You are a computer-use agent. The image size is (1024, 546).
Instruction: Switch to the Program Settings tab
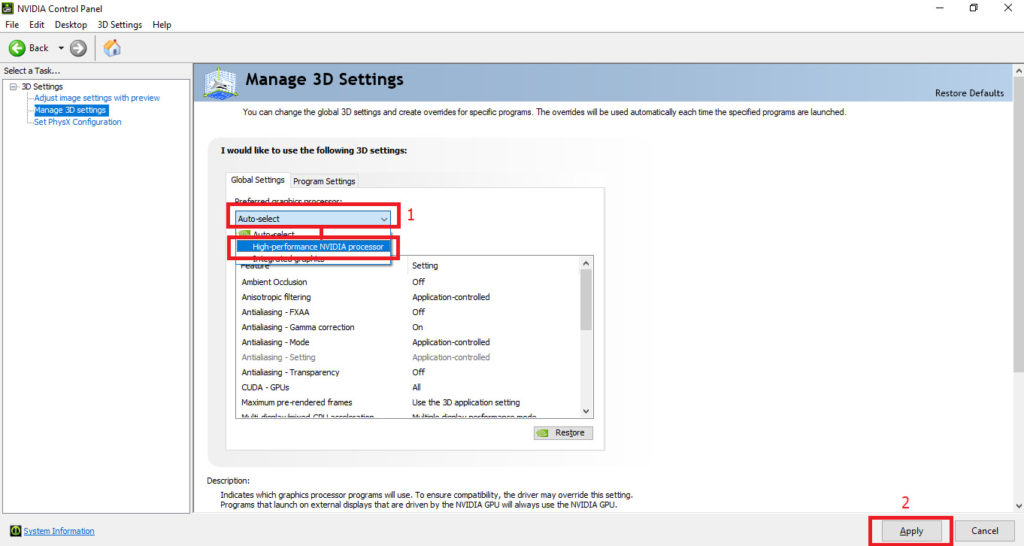(x=324, y=181)
